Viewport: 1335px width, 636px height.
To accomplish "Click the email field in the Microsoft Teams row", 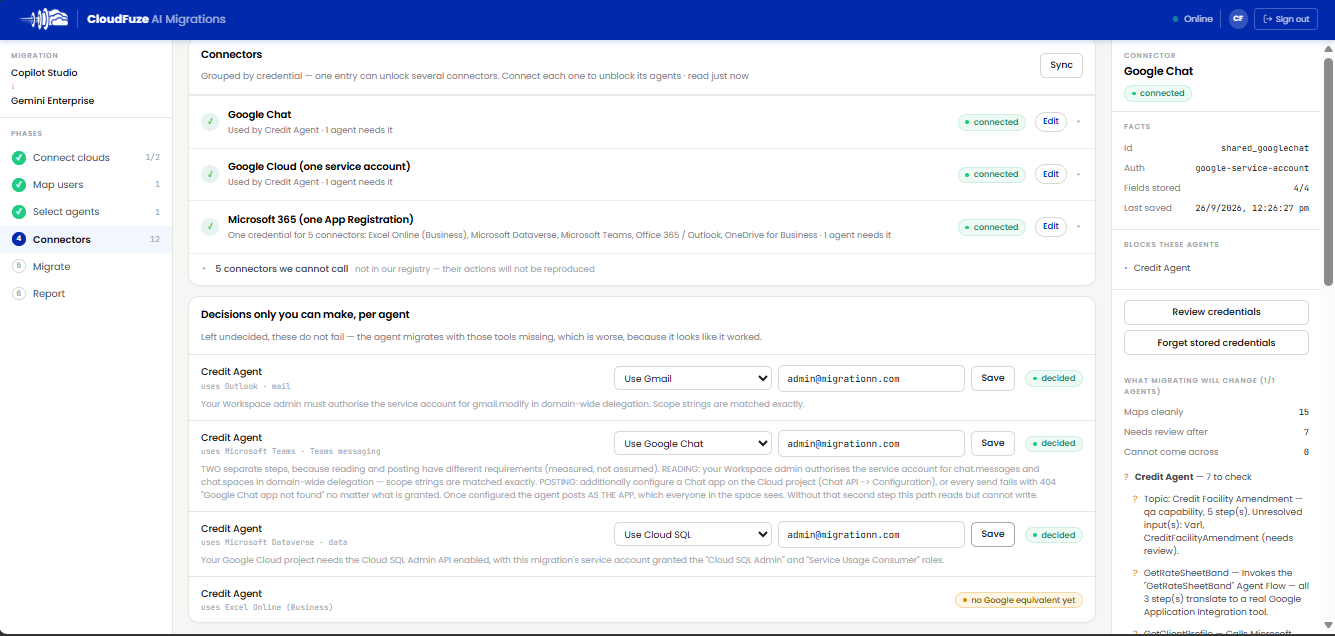I will (x=871, y=443).
